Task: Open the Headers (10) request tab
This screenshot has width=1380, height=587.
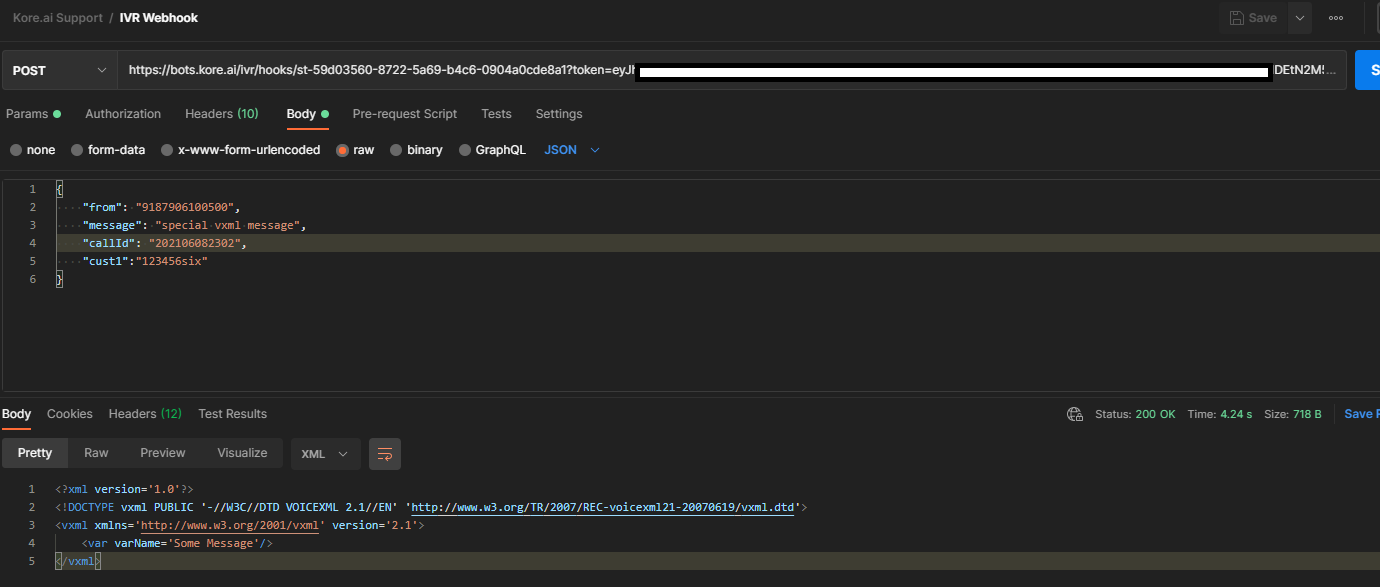Action: pos(222,114)
